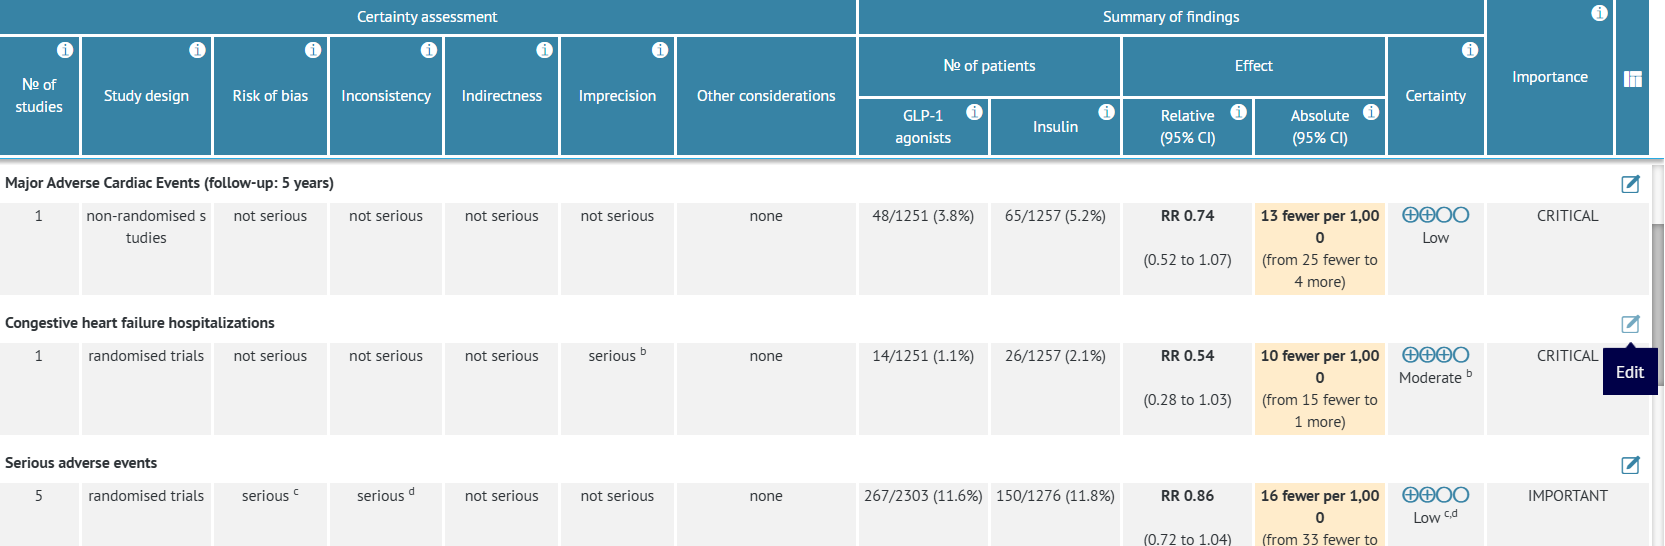Click Indirectness header info icon
The image size is (1665, 546).
[x=544, y=50]
